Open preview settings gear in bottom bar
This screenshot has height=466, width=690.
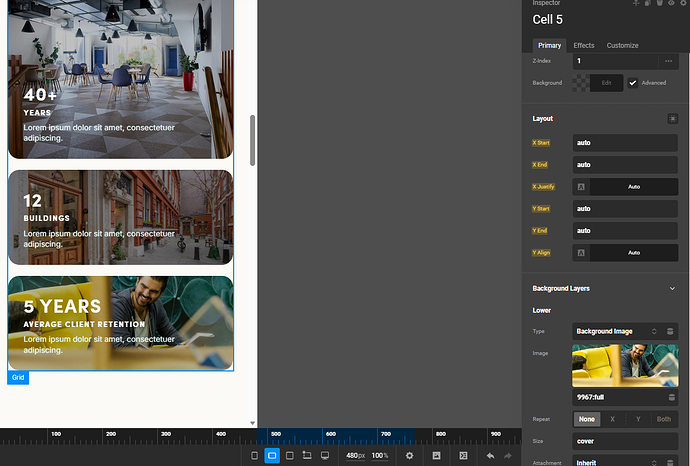409,455
